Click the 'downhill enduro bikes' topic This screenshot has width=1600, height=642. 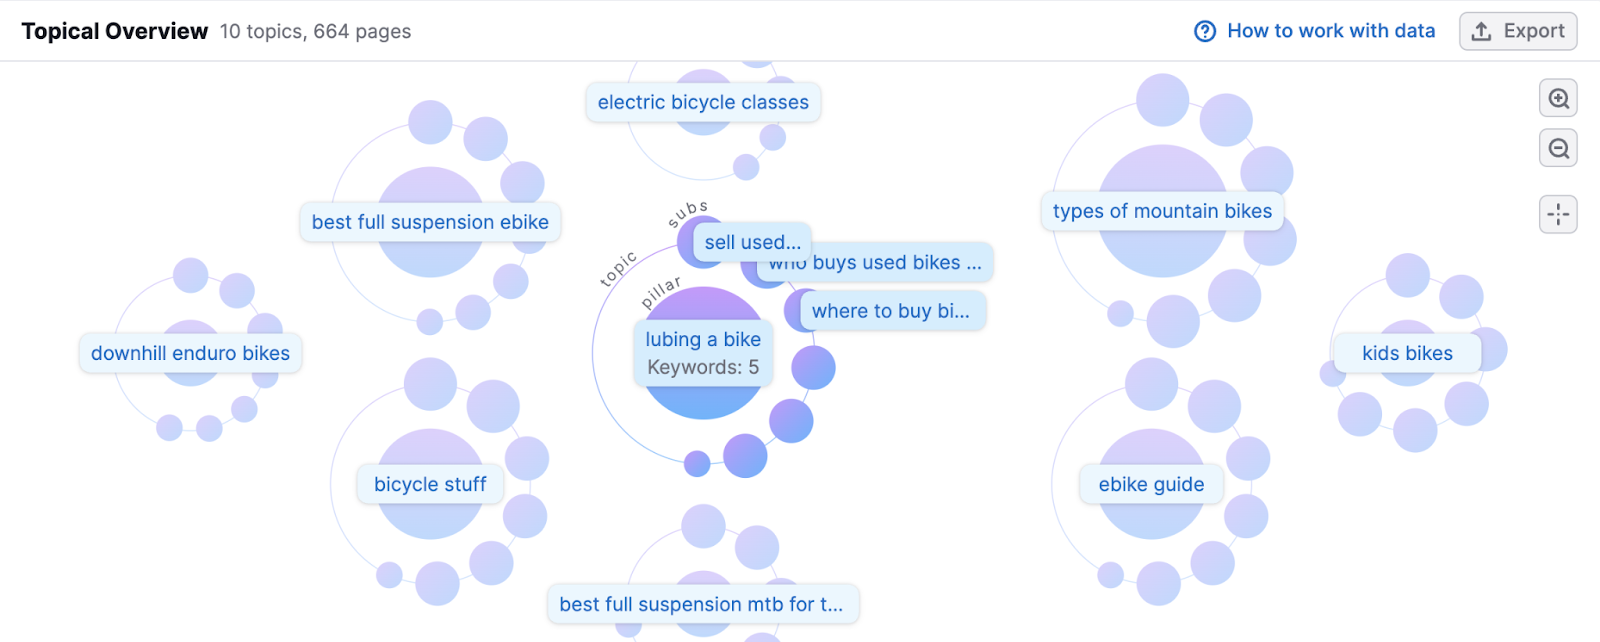coord(189,352)
